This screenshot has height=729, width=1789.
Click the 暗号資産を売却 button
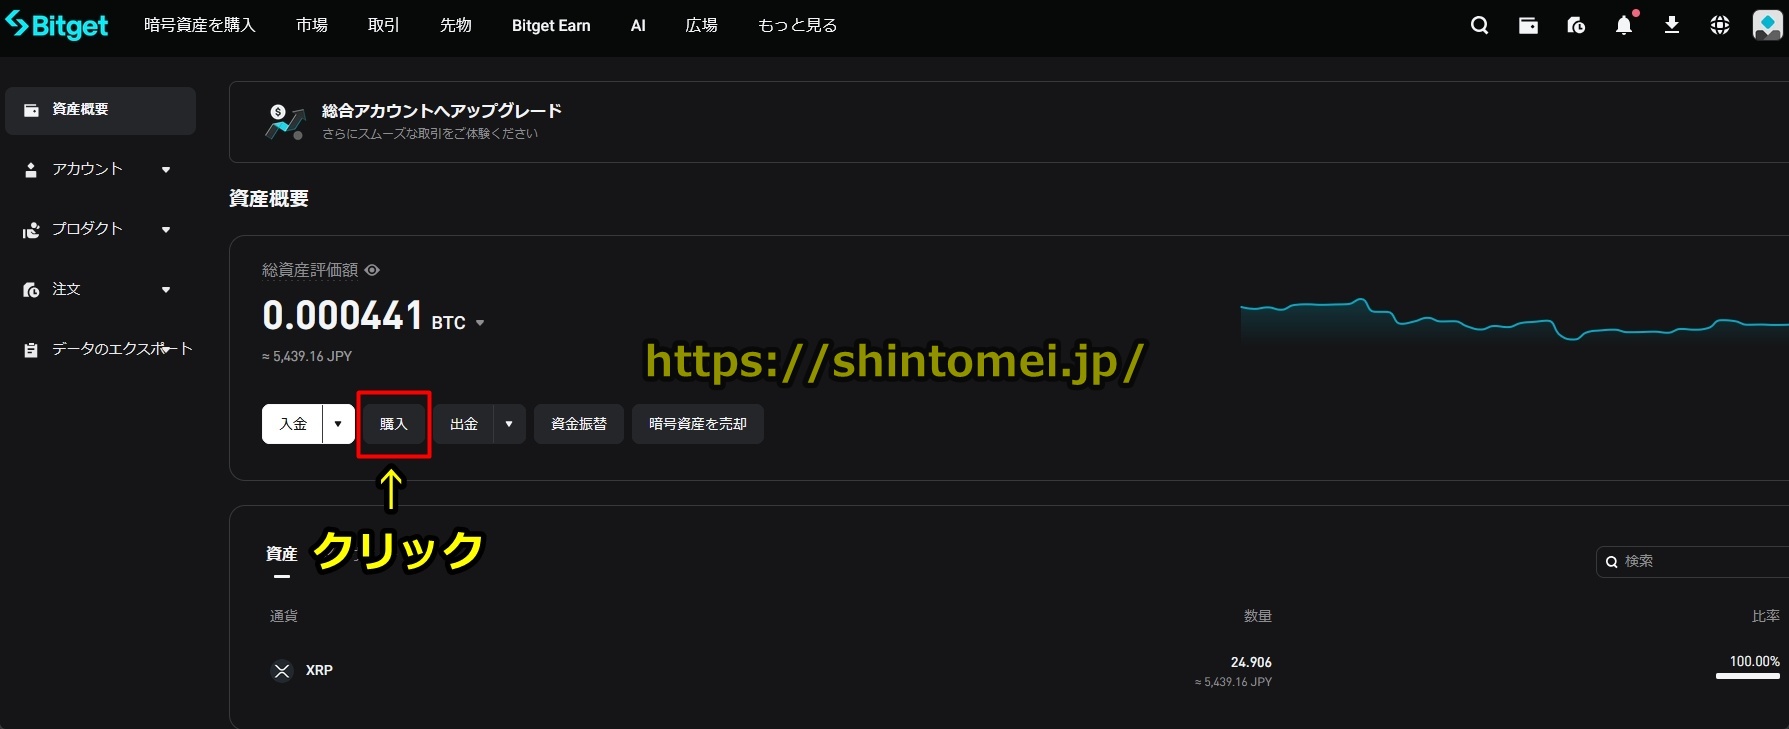pos(698,424)
